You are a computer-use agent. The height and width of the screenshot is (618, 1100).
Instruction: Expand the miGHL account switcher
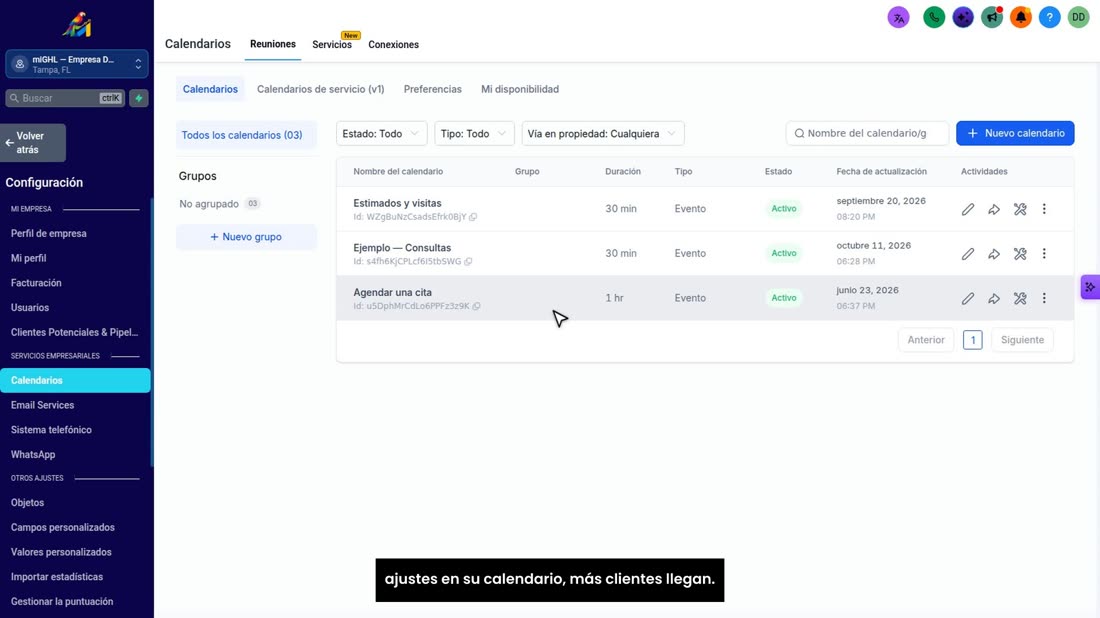[x=76, y=65]
